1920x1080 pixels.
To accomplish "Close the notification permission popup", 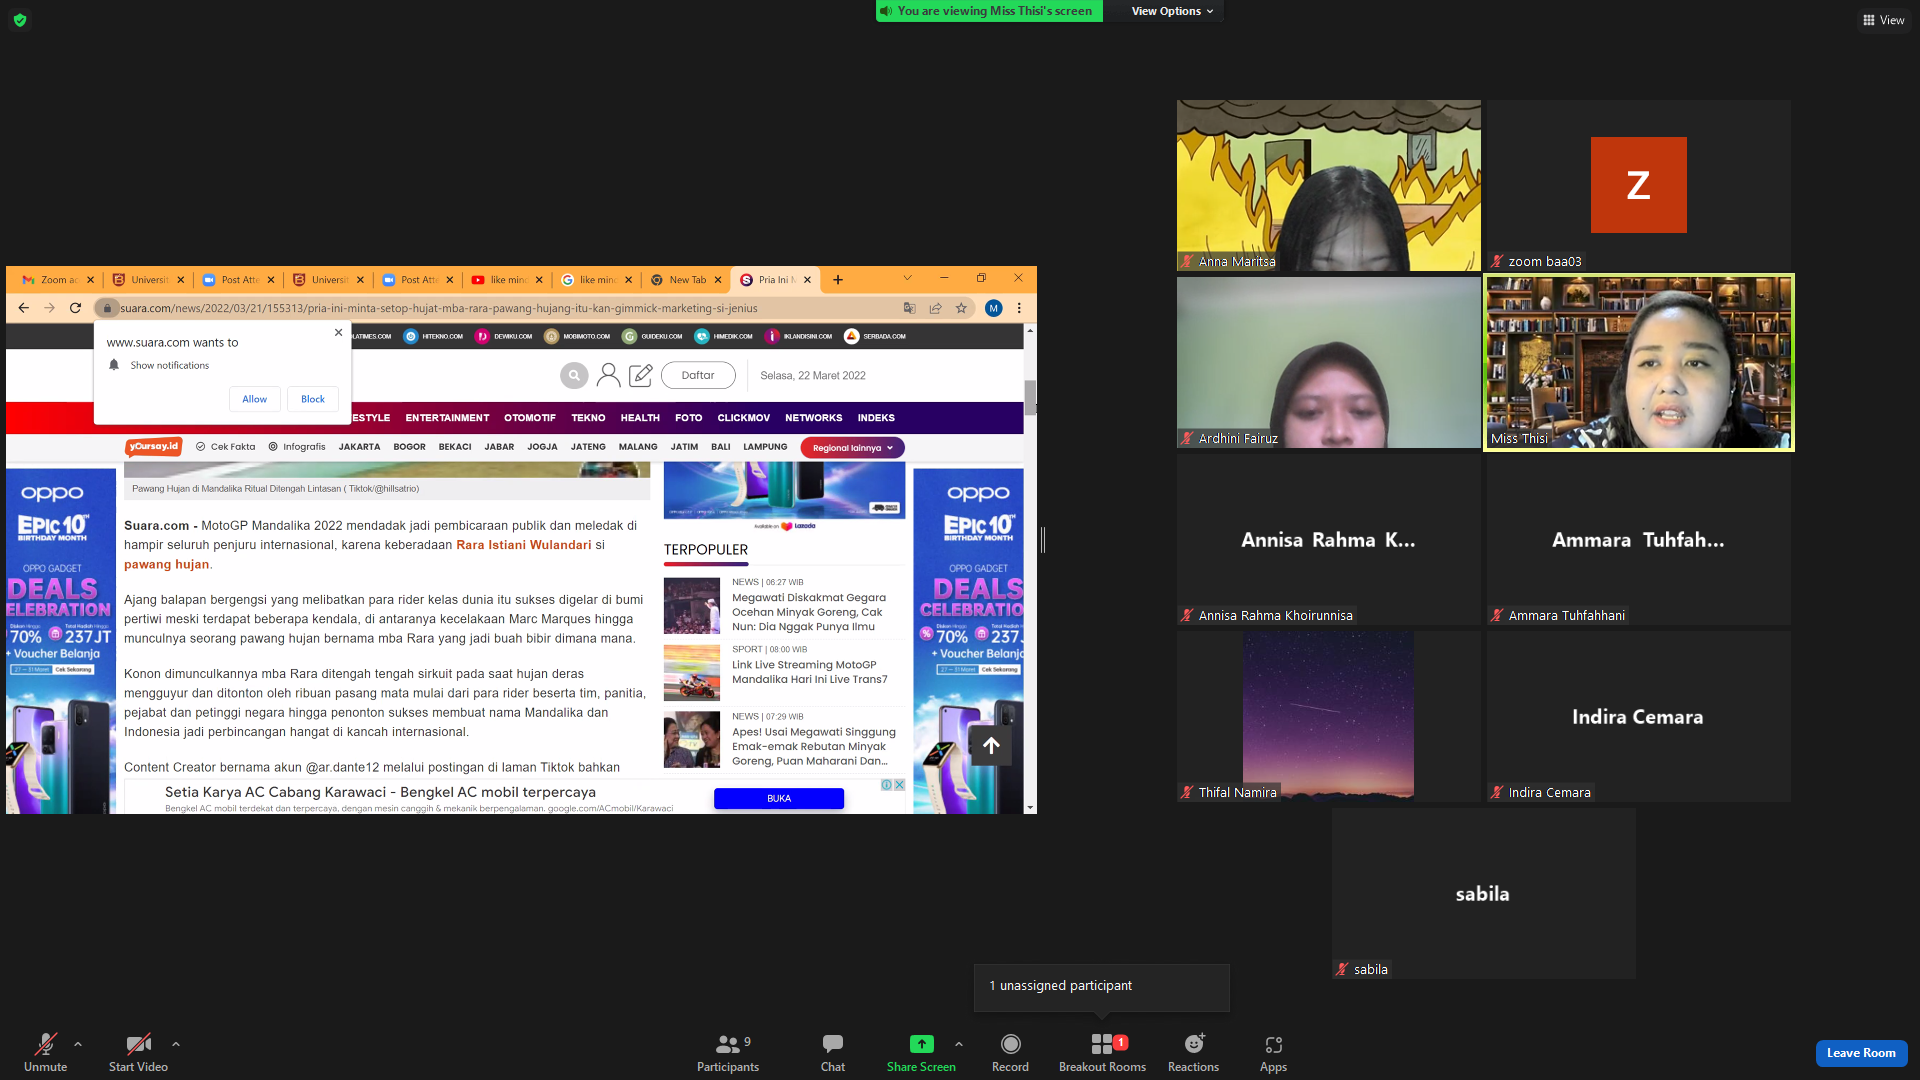I will coord(338,332).
